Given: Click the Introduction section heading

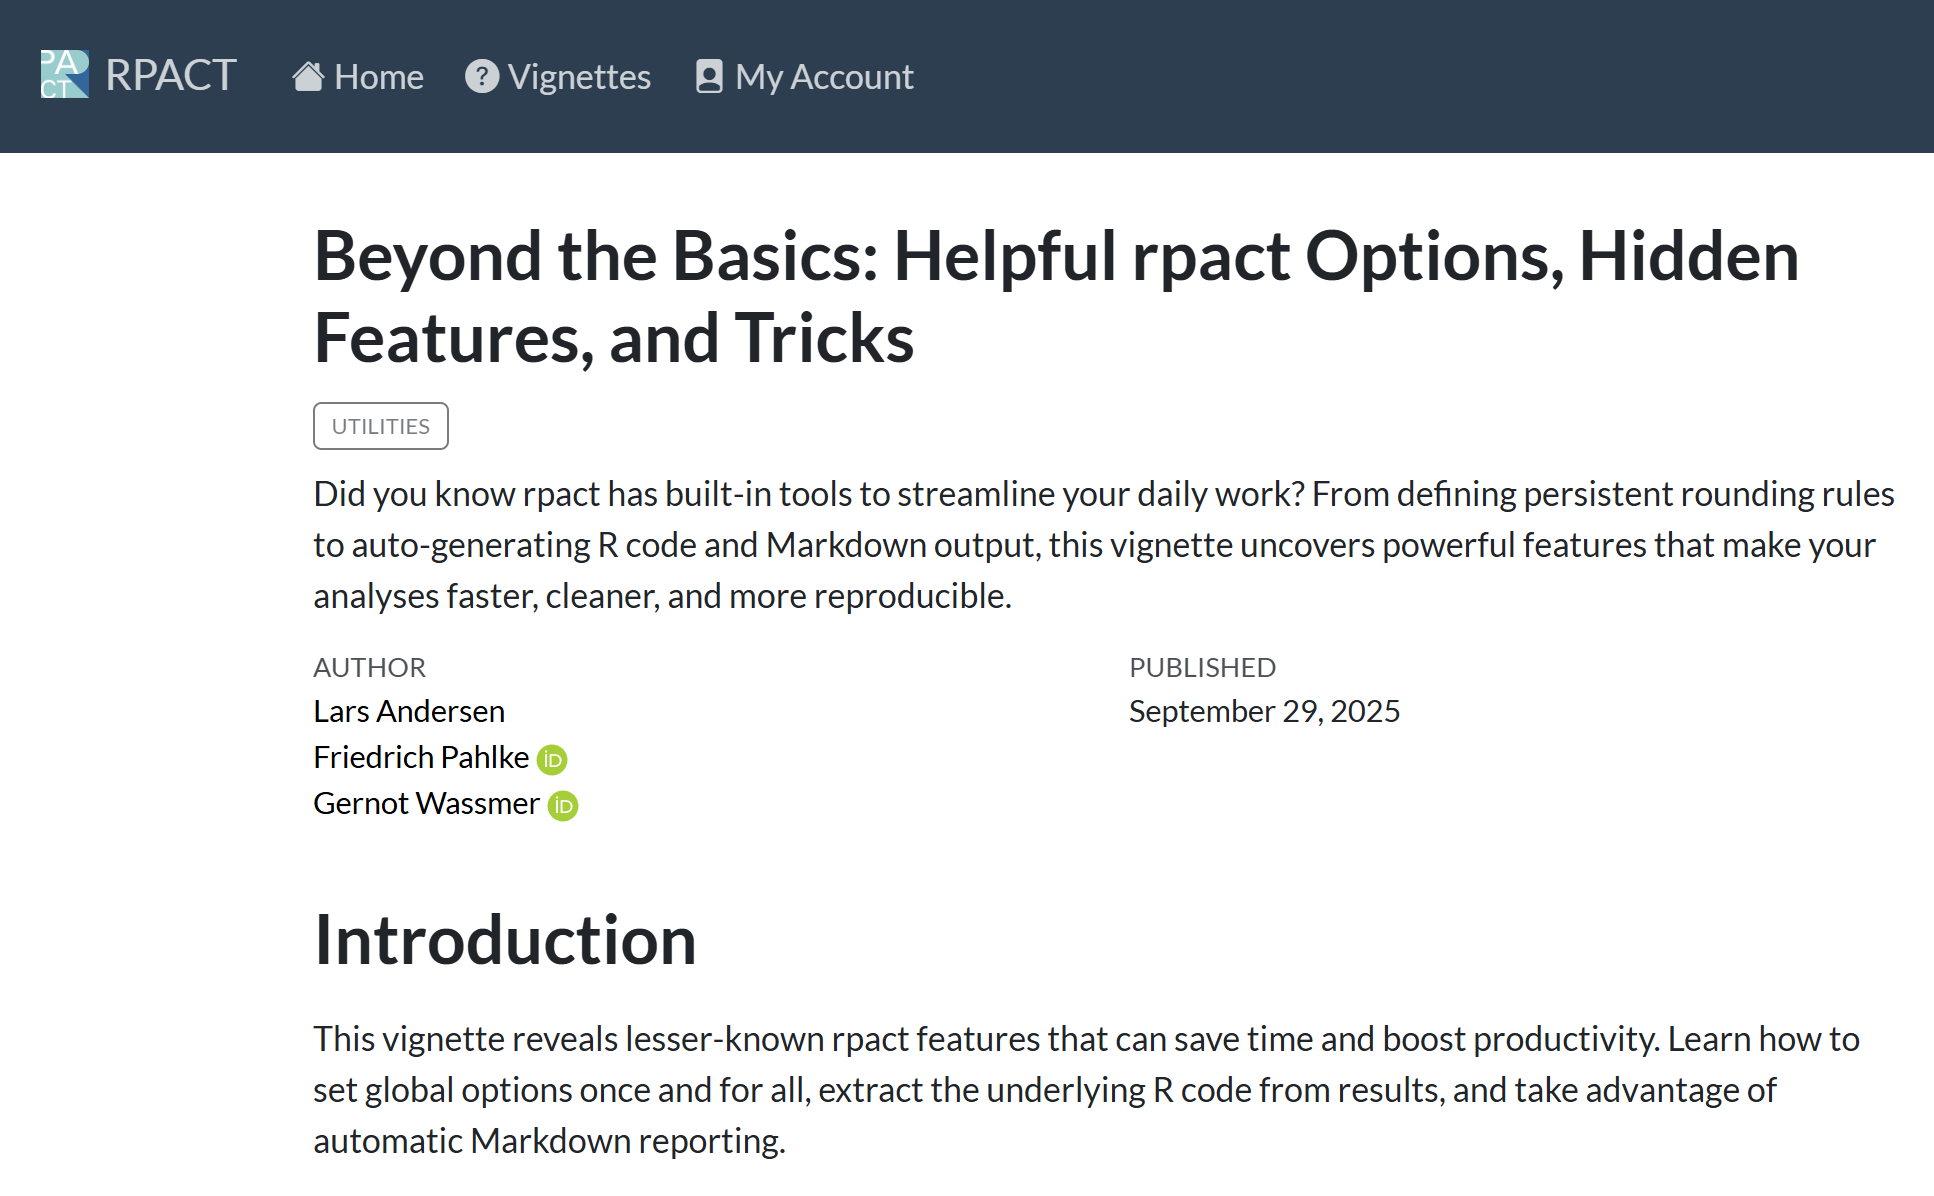Looking at the screenshot, I should point(505,940).
